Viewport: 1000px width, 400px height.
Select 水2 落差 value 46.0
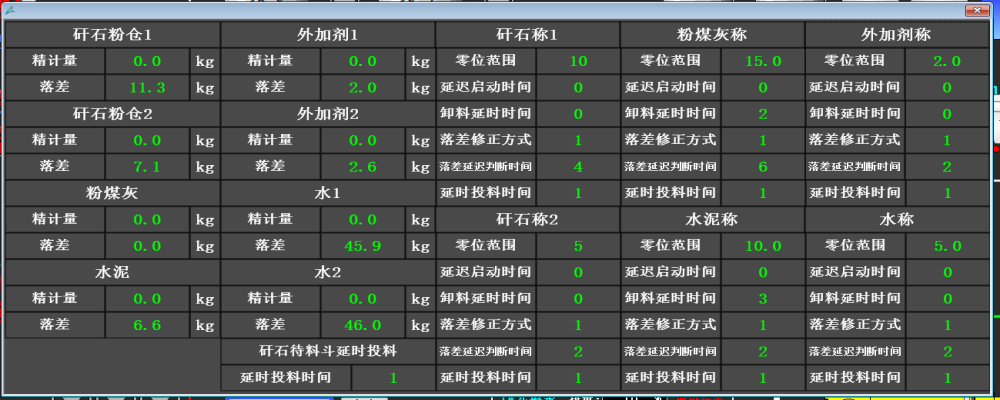click(363, 324)
